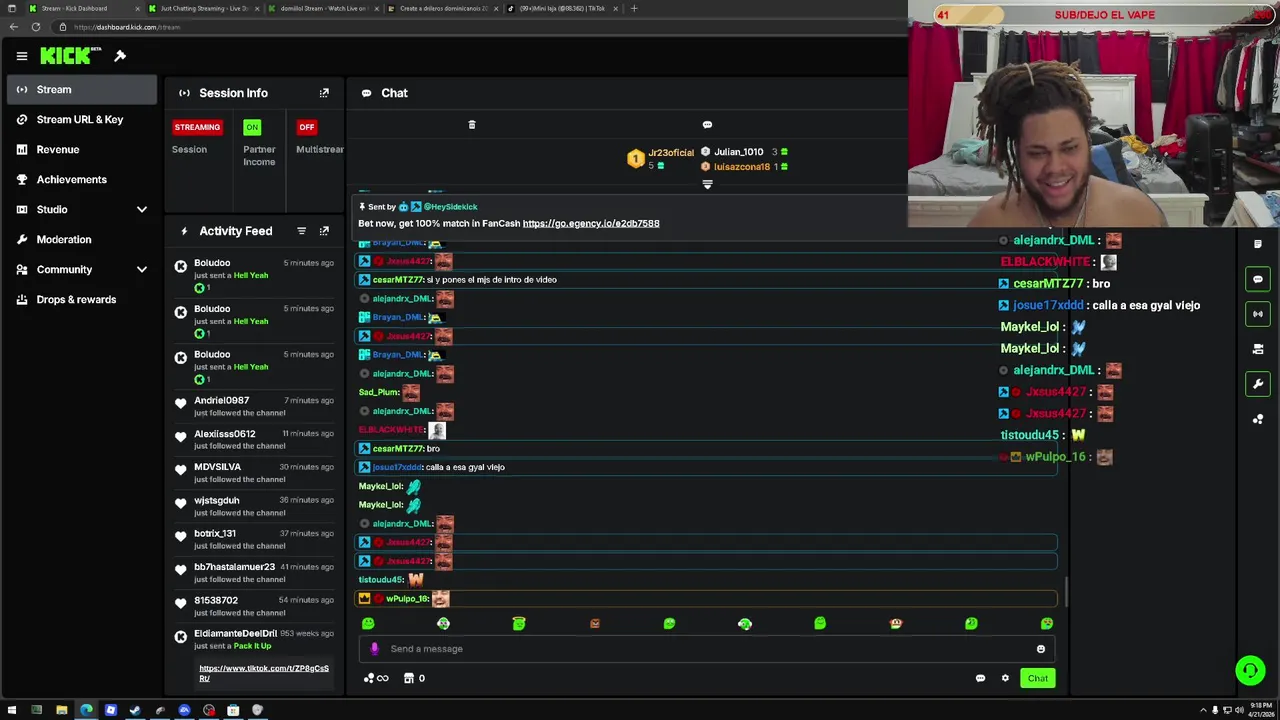
Task: Open the shop icon showing 0
Action: point(414,678)
